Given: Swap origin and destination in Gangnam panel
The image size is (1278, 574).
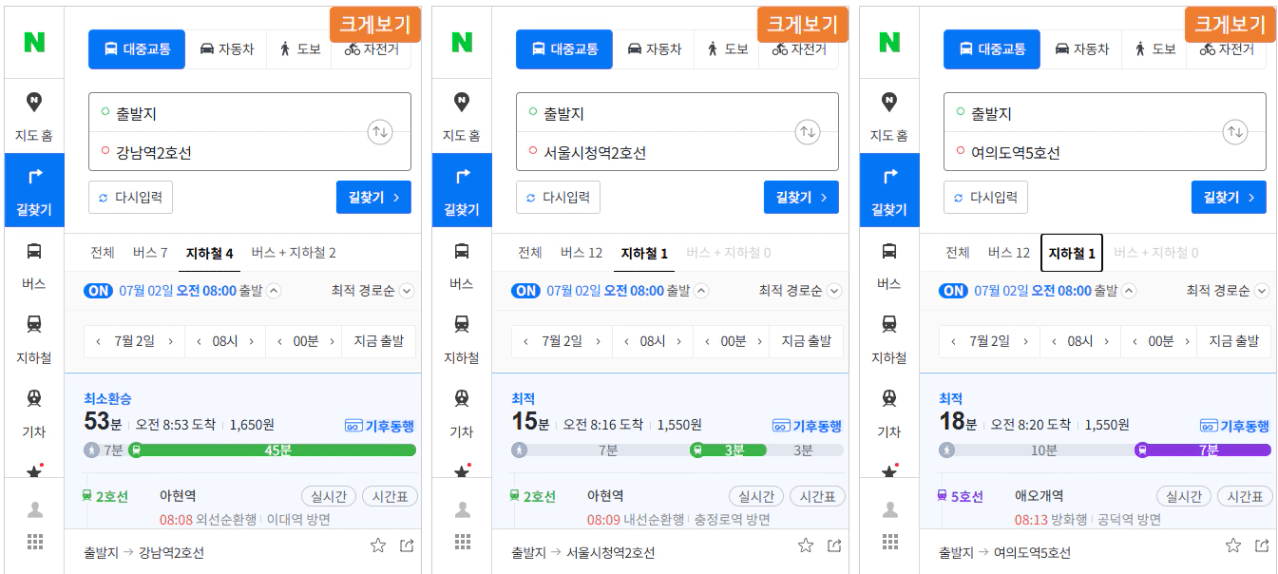Looking at the screenshot, I should tap(380, 131).
